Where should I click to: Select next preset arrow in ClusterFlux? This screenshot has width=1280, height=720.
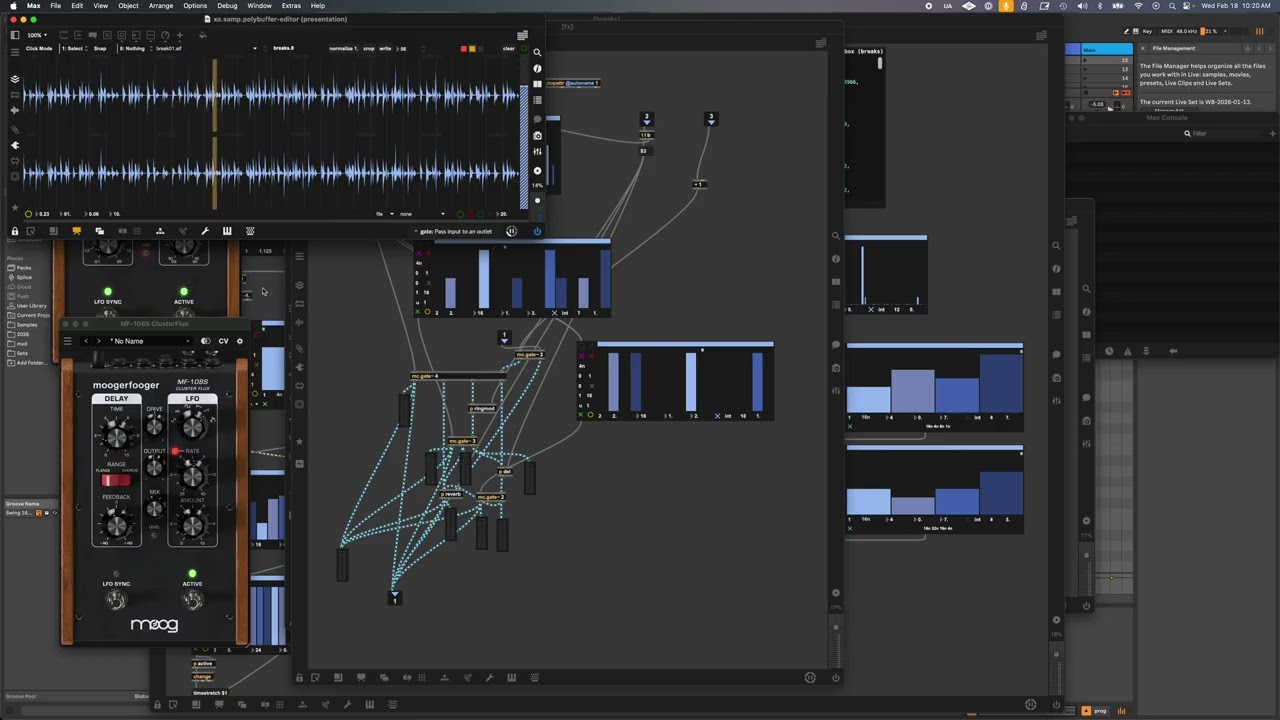98,341
